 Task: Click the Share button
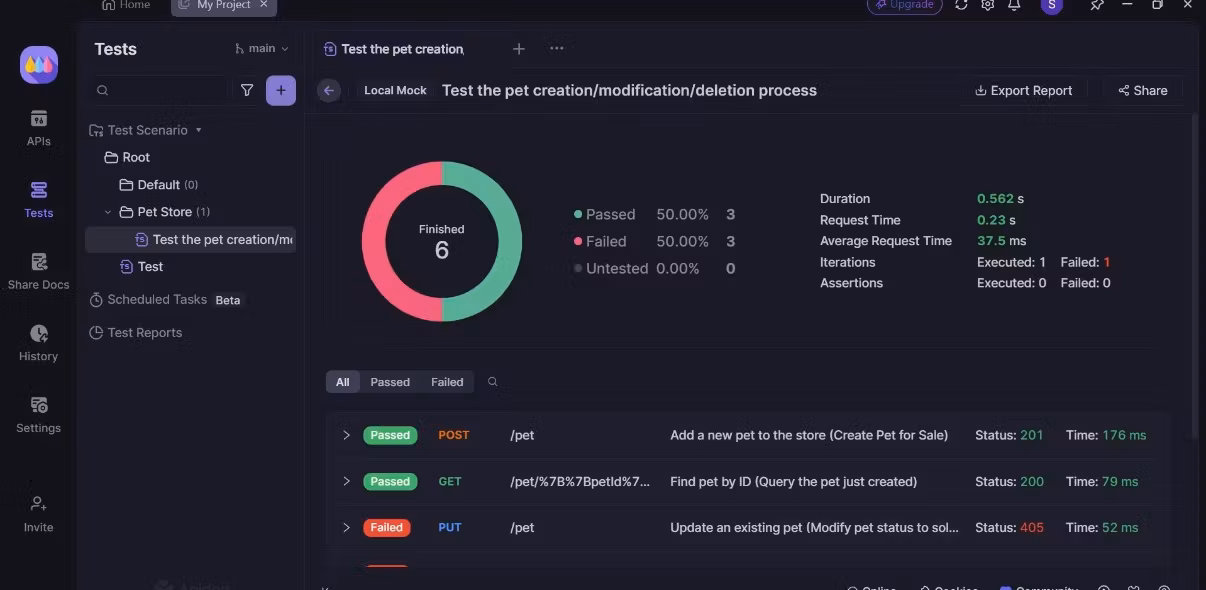[x=1143, y=90]
